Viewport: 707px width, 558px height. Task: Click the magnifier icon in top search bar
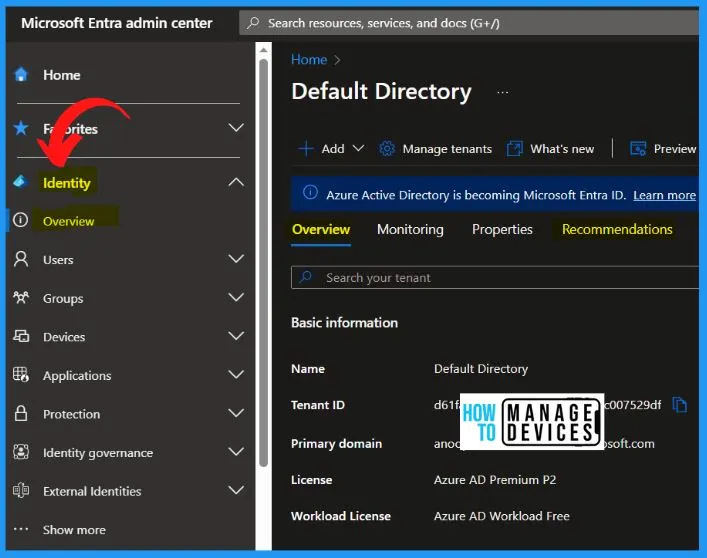253,22
